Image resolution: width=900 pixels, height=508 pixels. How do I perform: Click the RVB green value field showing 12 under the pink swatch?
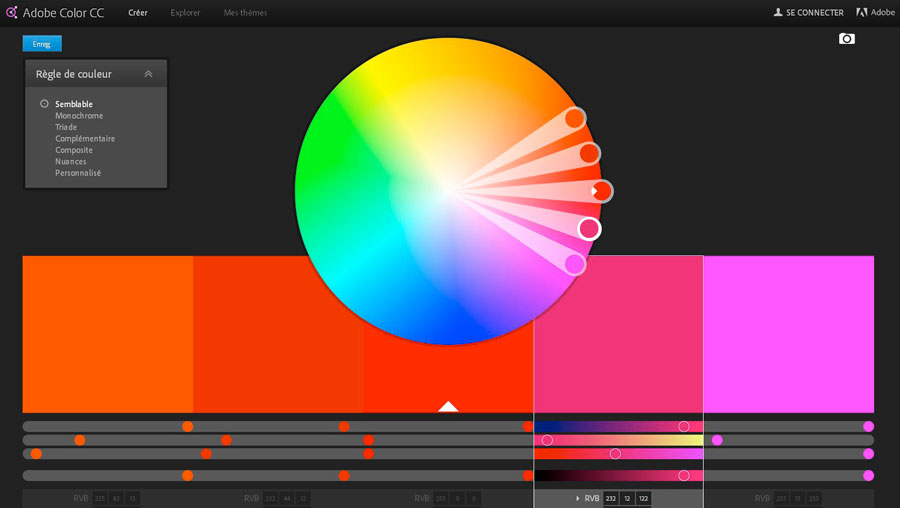click(x=627, y=498)
